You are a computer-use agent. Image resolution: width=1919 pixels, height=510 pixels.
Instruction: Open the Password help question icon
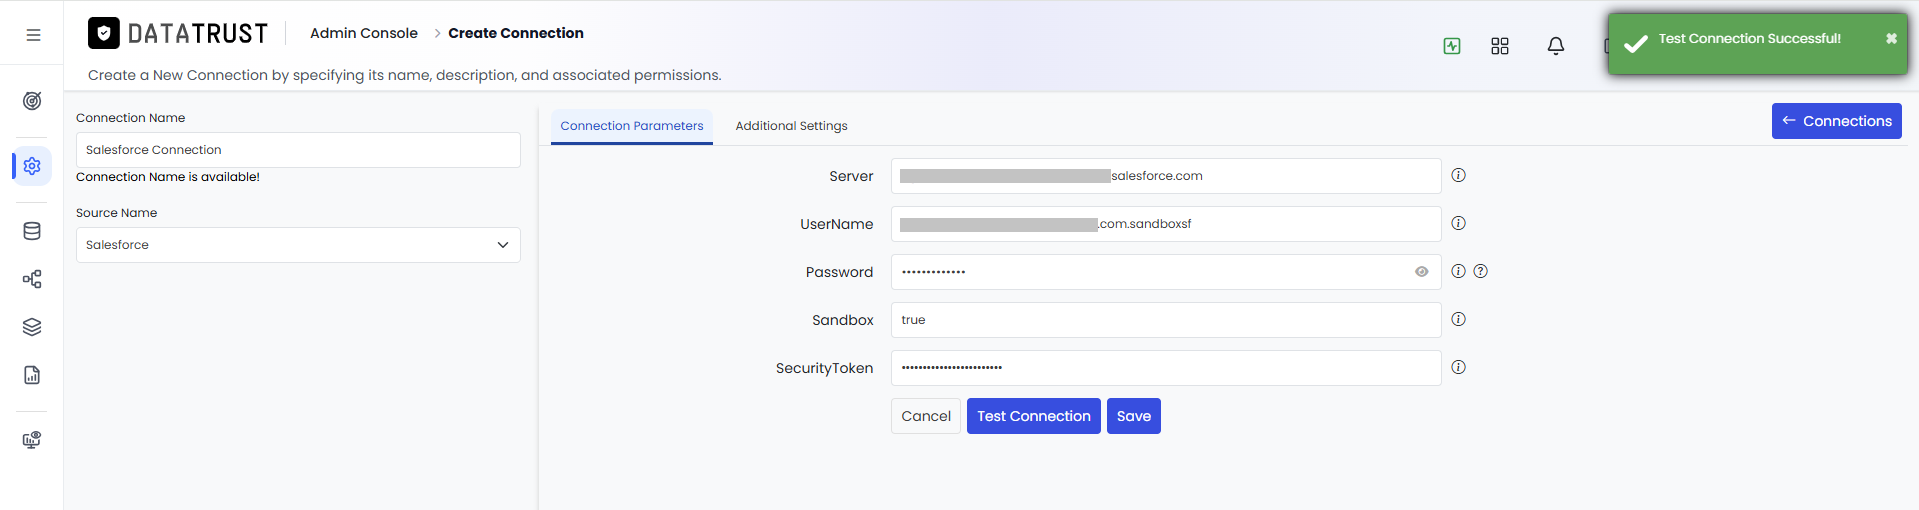click(1481, 271)
